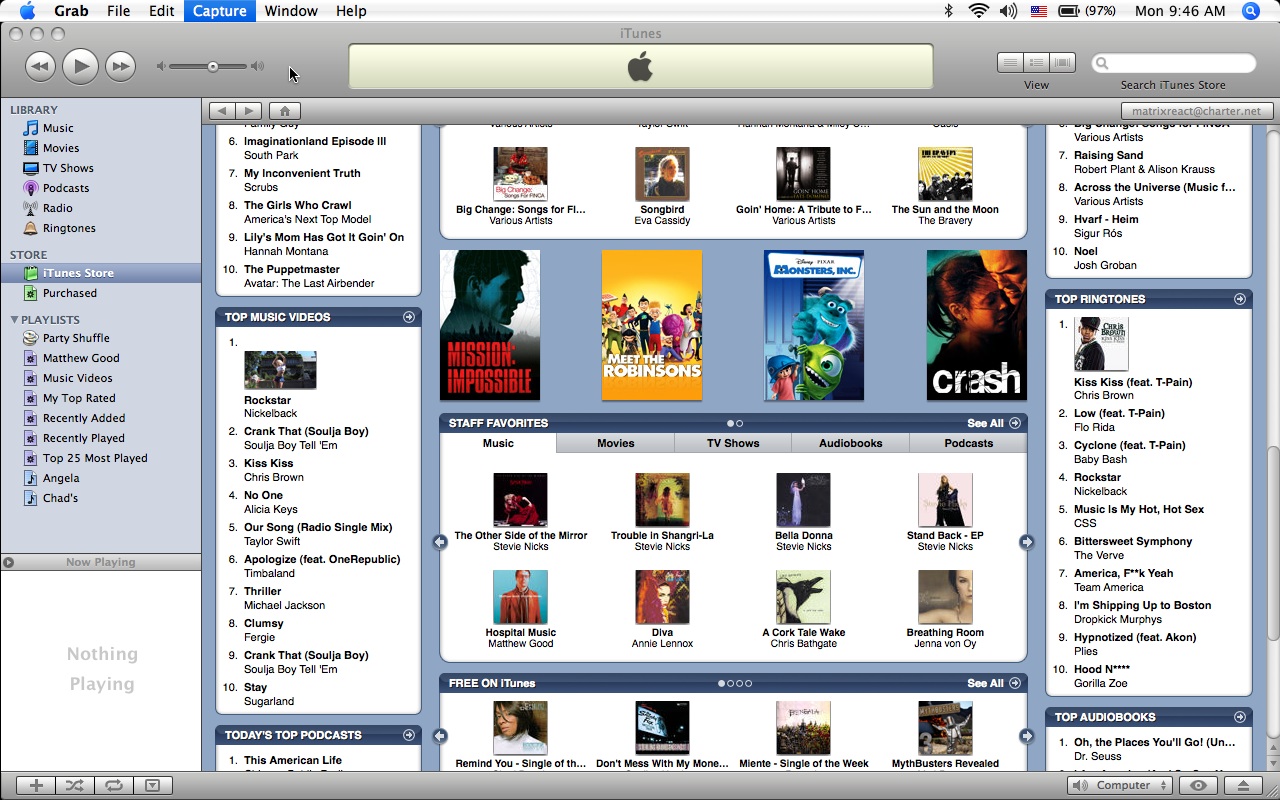Click the eye browser view button
The height and width of the screenshot is (800, 1280).
[x=1198, y=786]
